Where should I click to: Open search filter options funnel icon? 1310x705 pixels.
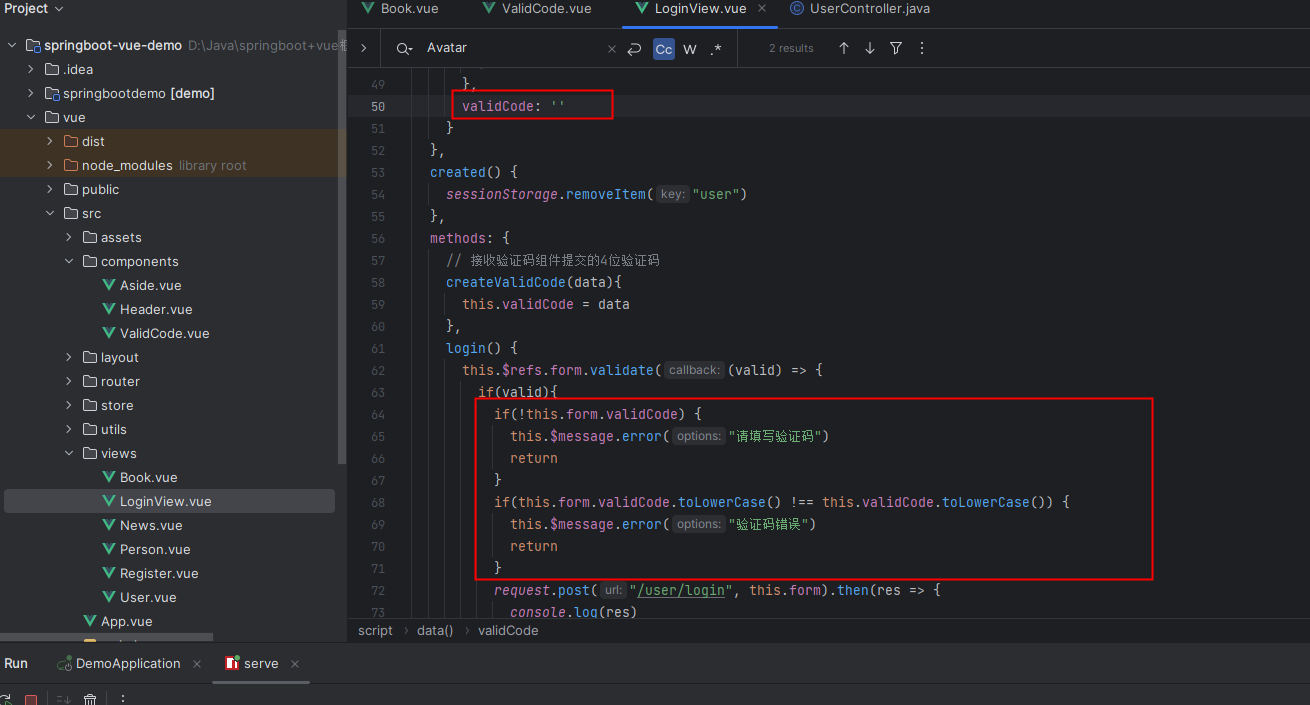(x=896, y=48)
